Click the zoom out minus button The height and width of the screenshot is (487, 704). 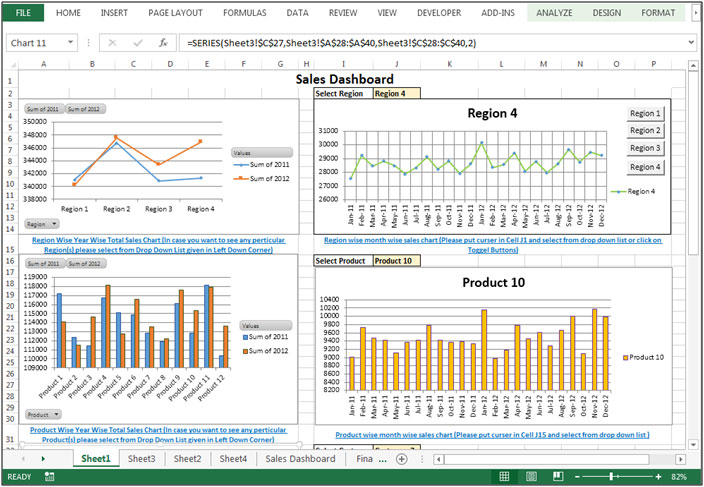577,477
